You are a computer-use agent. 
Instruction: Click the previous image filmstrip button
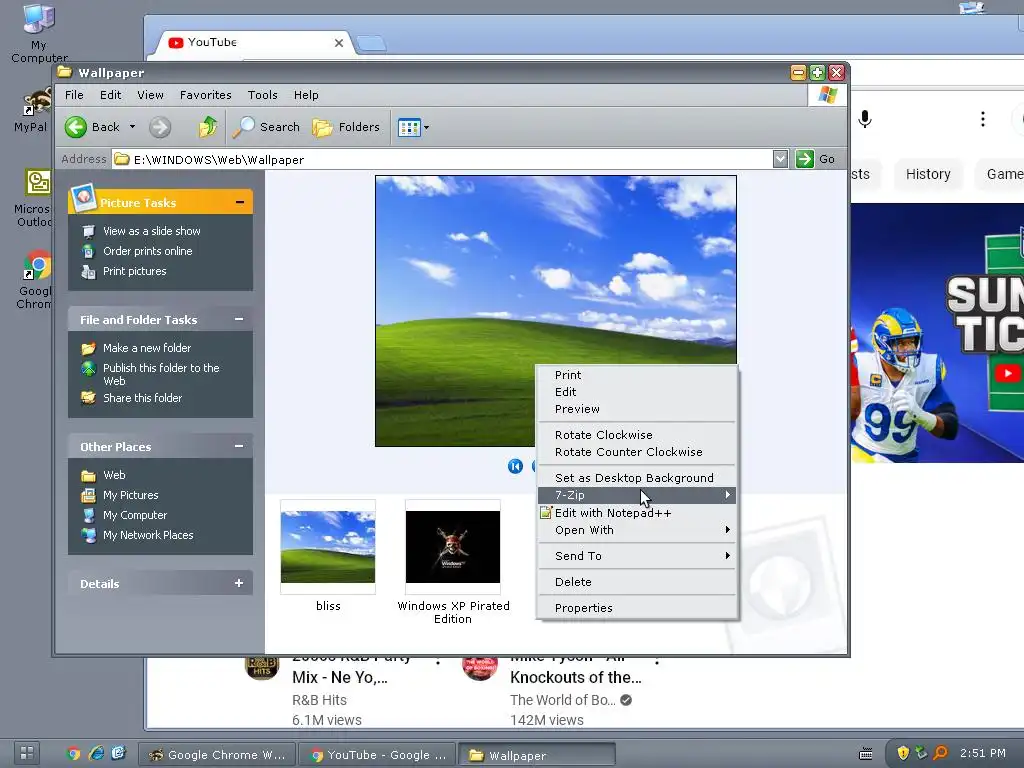tap(515, 466)
